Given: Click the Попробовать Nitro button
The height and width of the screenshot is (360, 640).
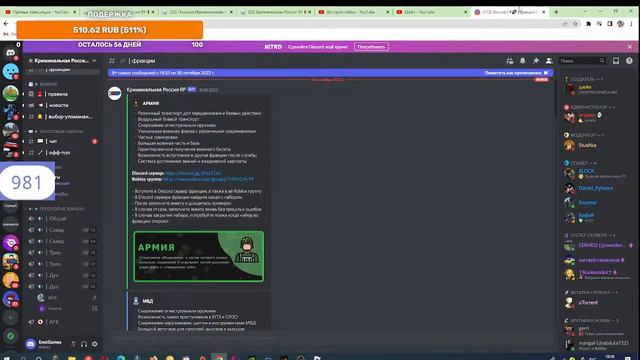Looking at the screenshot, I should tap(371, 47).
